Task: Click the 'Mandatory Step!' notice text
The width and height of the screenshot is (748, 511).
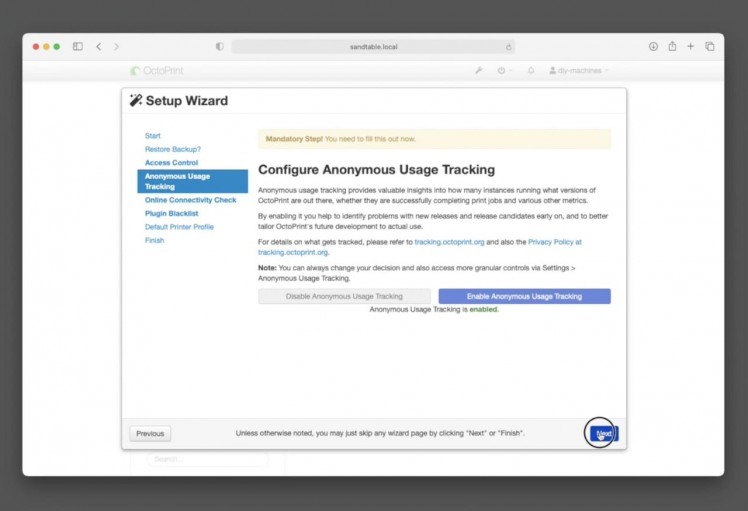Action: pyautogui.click(x=294, y=139)
